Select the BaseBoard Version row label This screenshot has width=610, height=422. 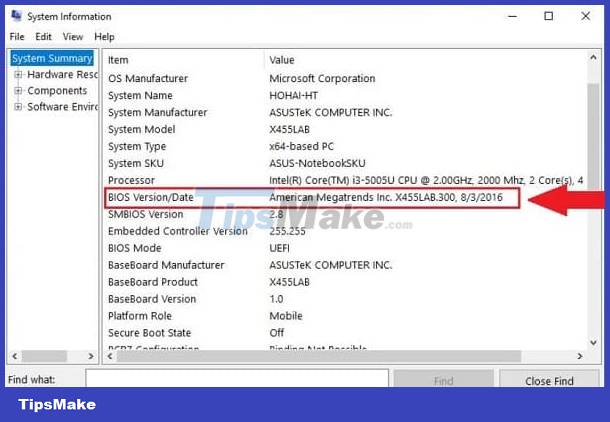click(x=152, y=299)
